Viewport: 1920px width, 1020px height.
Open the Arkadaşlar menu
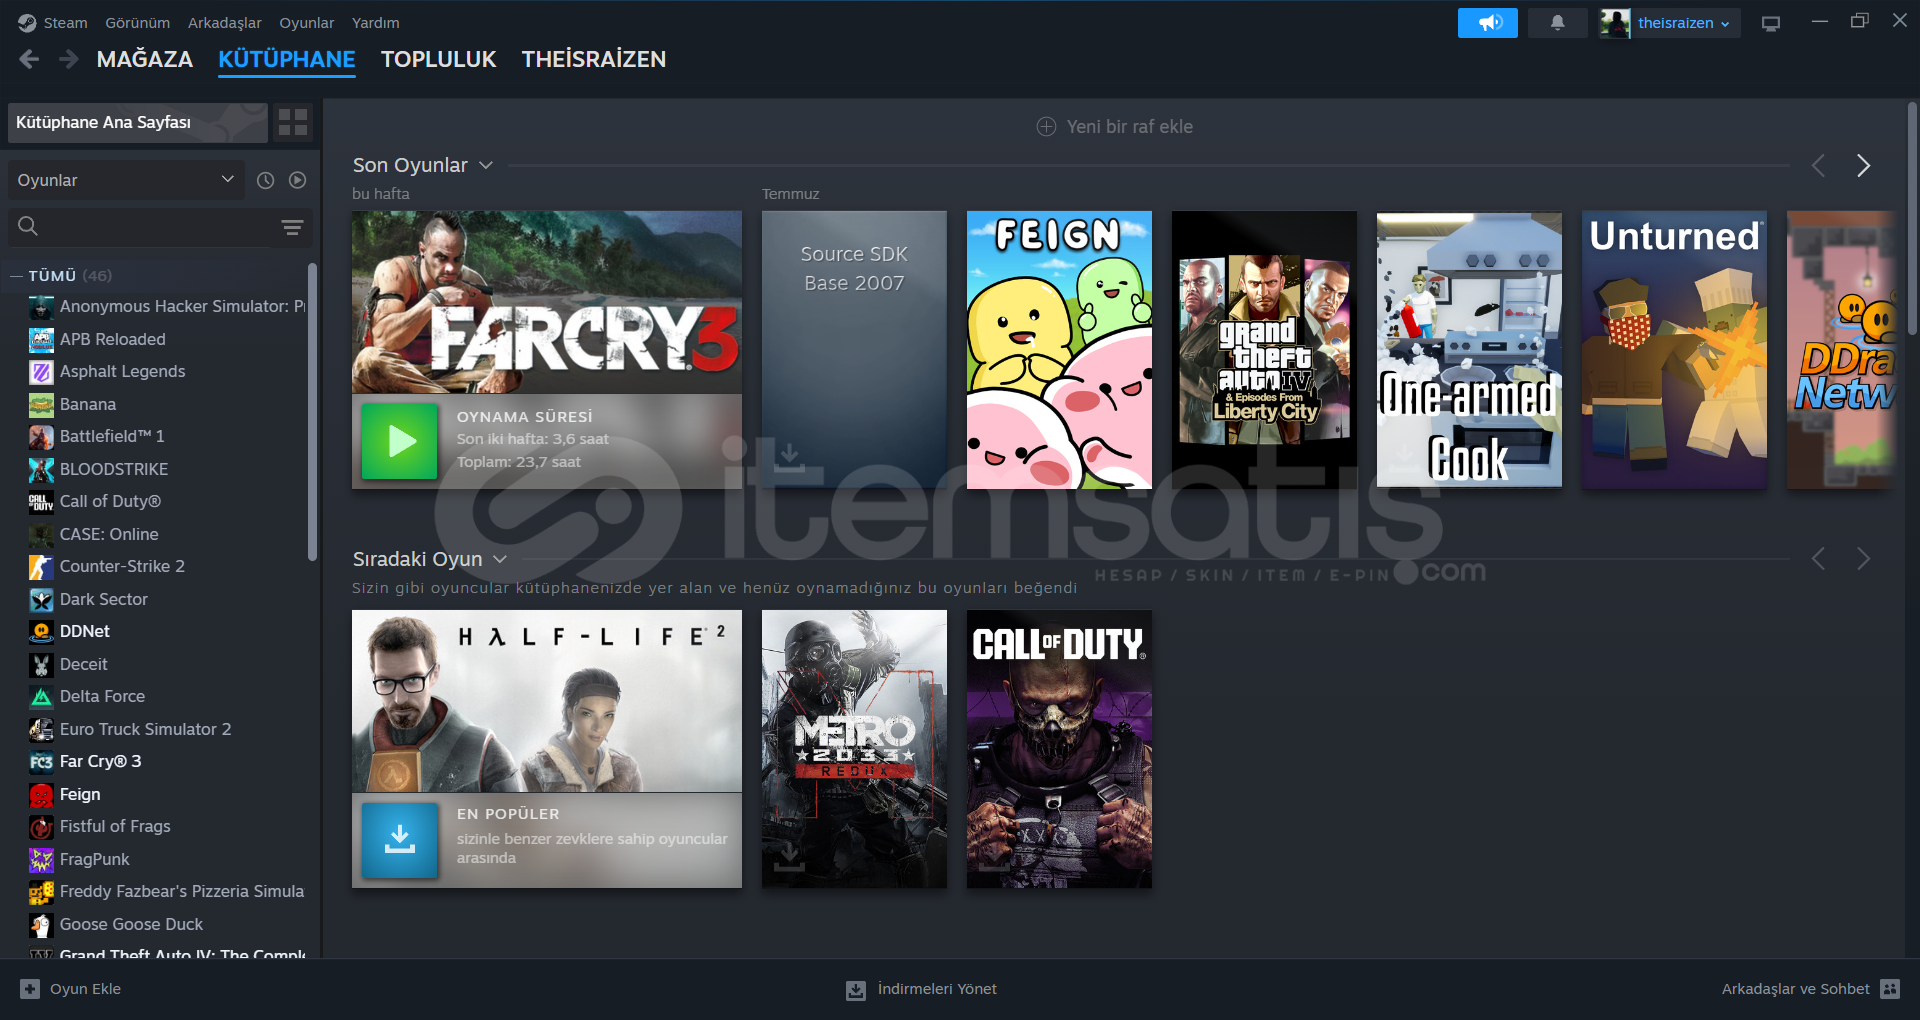[x=225, y=23]
